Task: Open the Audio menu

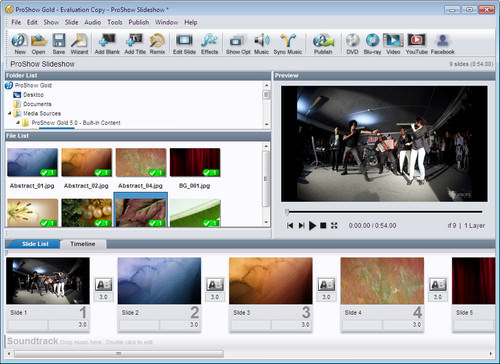Action: (x=92, y=22)
